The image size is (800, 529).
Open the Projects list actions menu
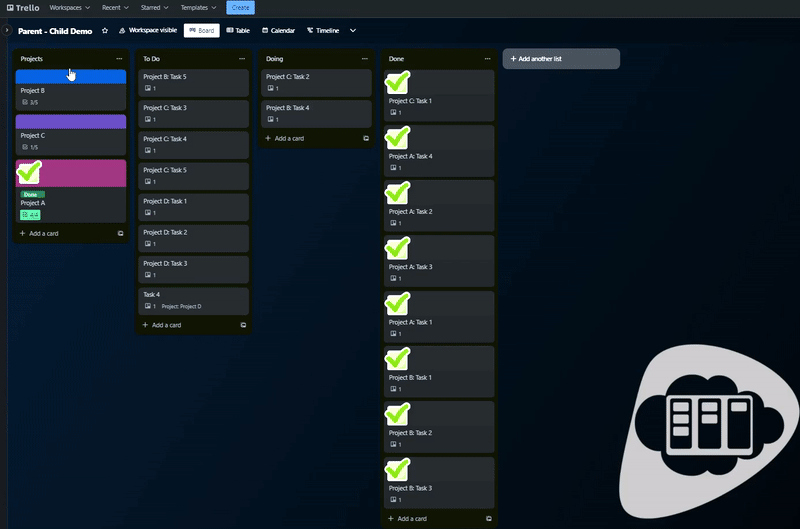click(120, 59)
